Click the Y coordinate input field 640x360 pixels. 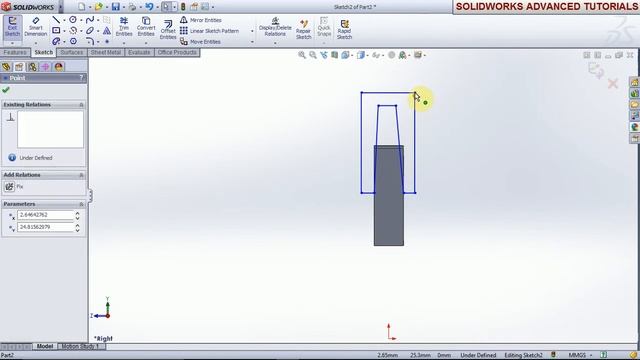45,227
